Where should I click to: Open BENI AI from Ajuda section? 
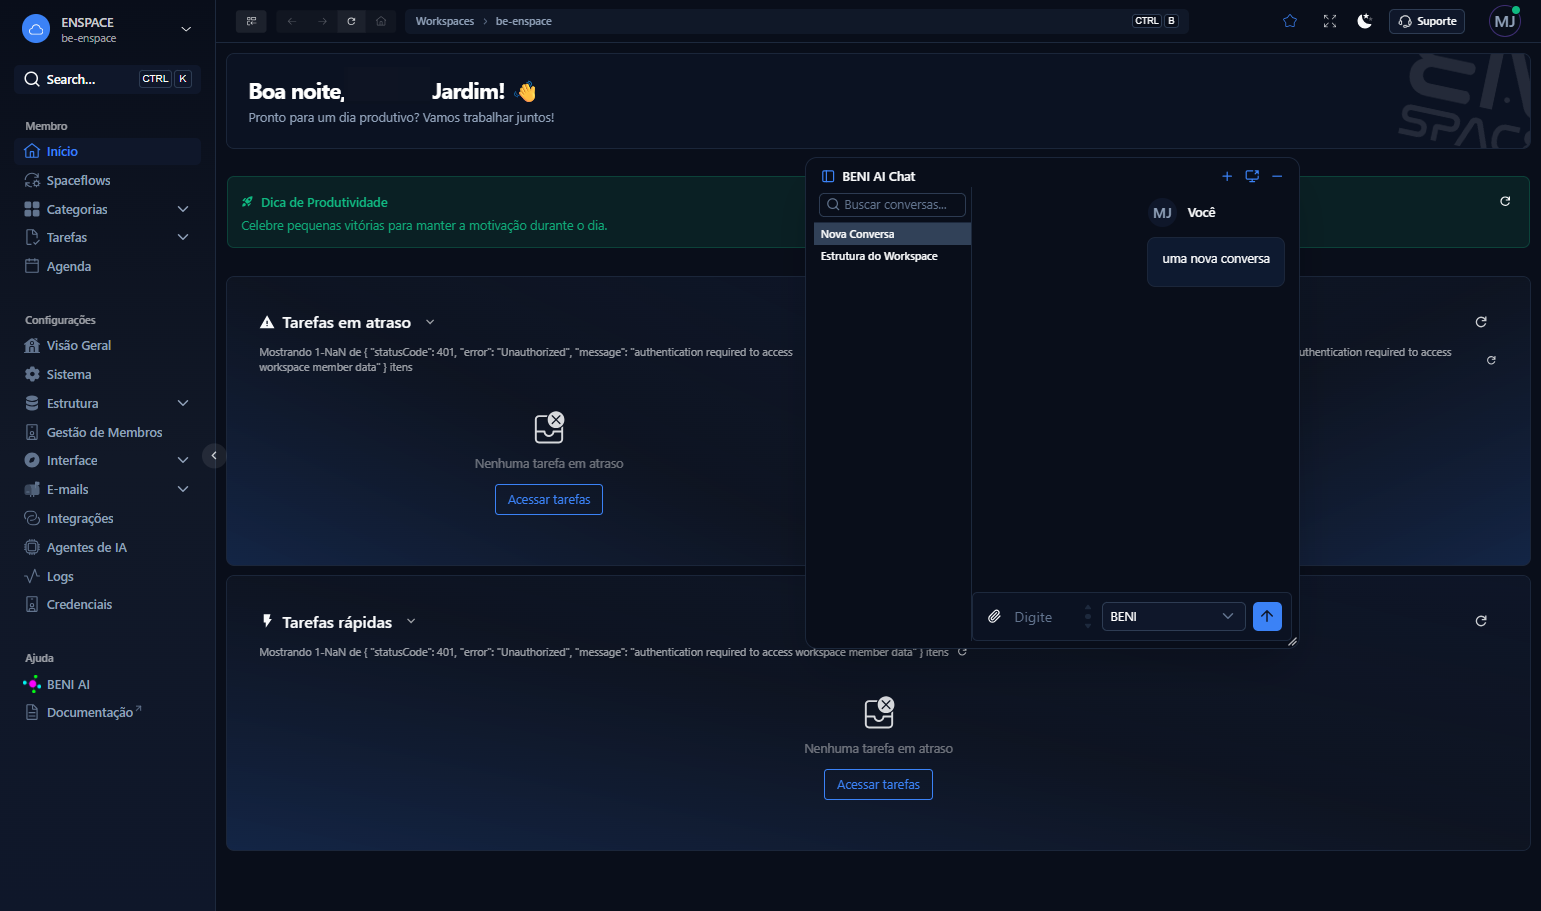[107, 684]
